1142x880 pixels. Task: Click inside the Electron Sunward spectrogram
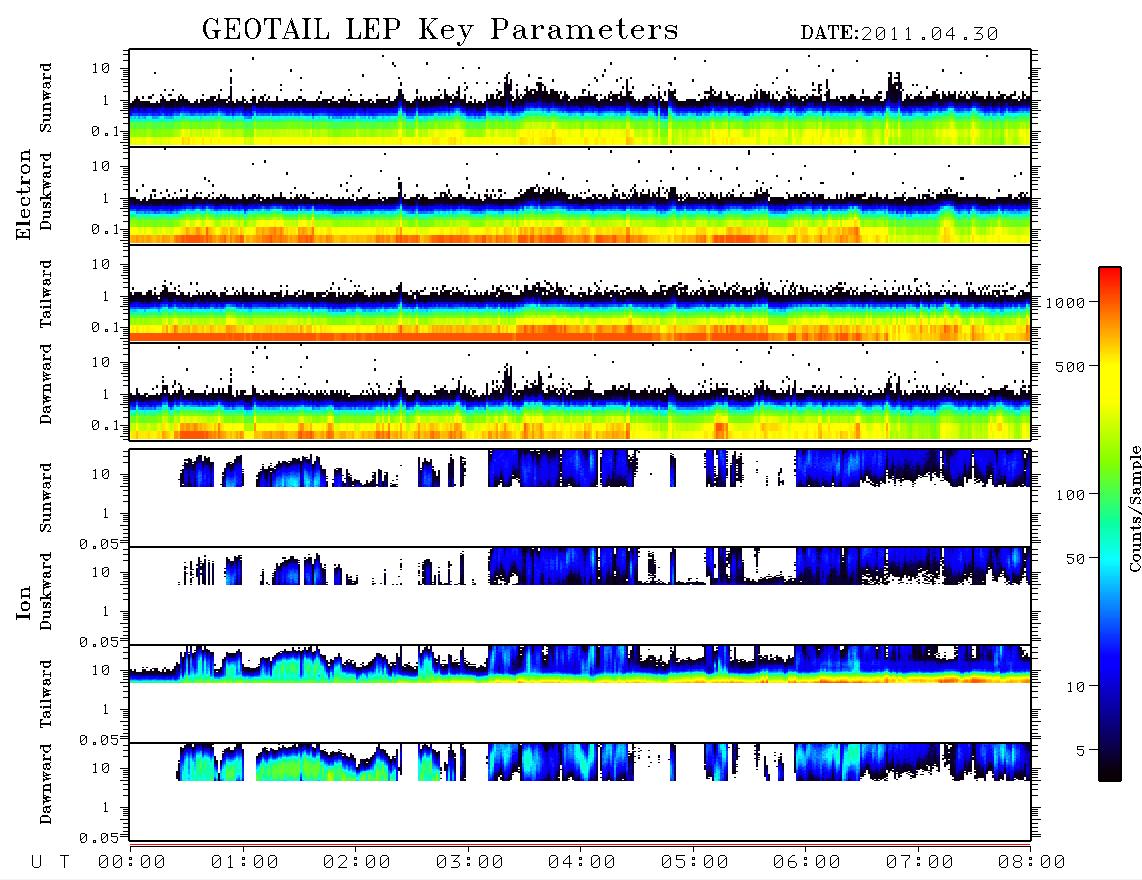tap(580, 98)
